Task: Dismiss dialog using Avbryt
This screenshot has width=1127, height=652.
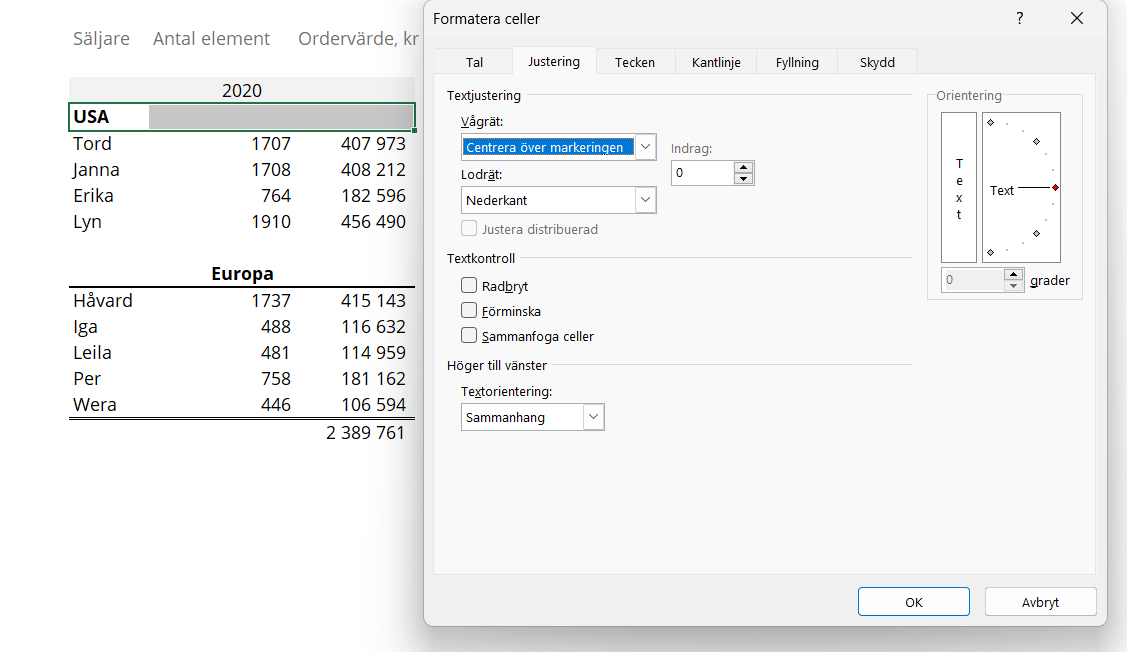Action: tap(1040, 601)
